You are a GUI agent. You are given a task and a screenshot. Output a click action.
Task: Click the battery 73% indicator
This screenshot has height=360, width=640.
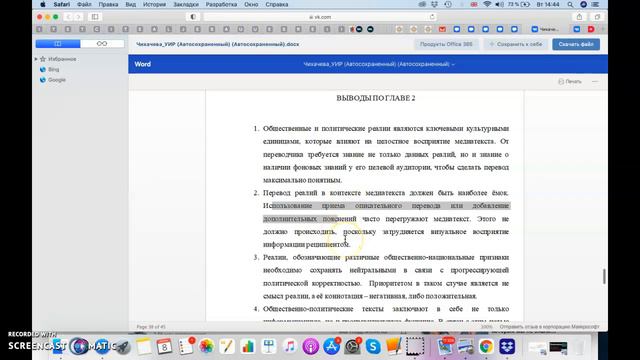(519, 4)
